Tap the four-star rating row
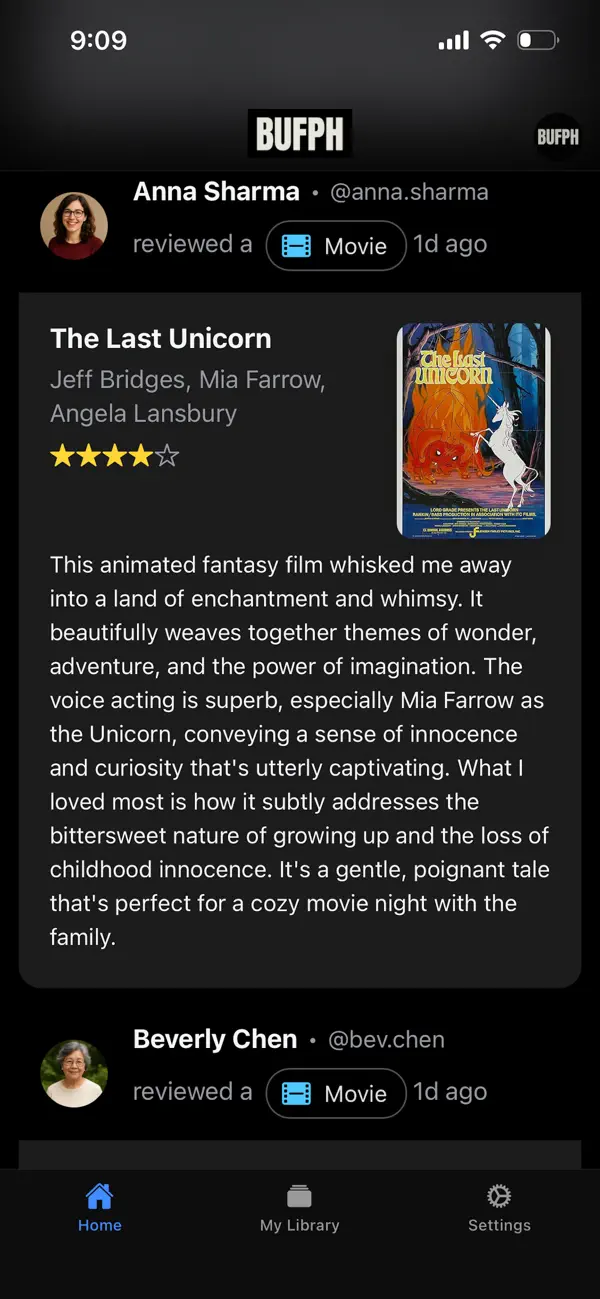 click(x=115, y=457)
